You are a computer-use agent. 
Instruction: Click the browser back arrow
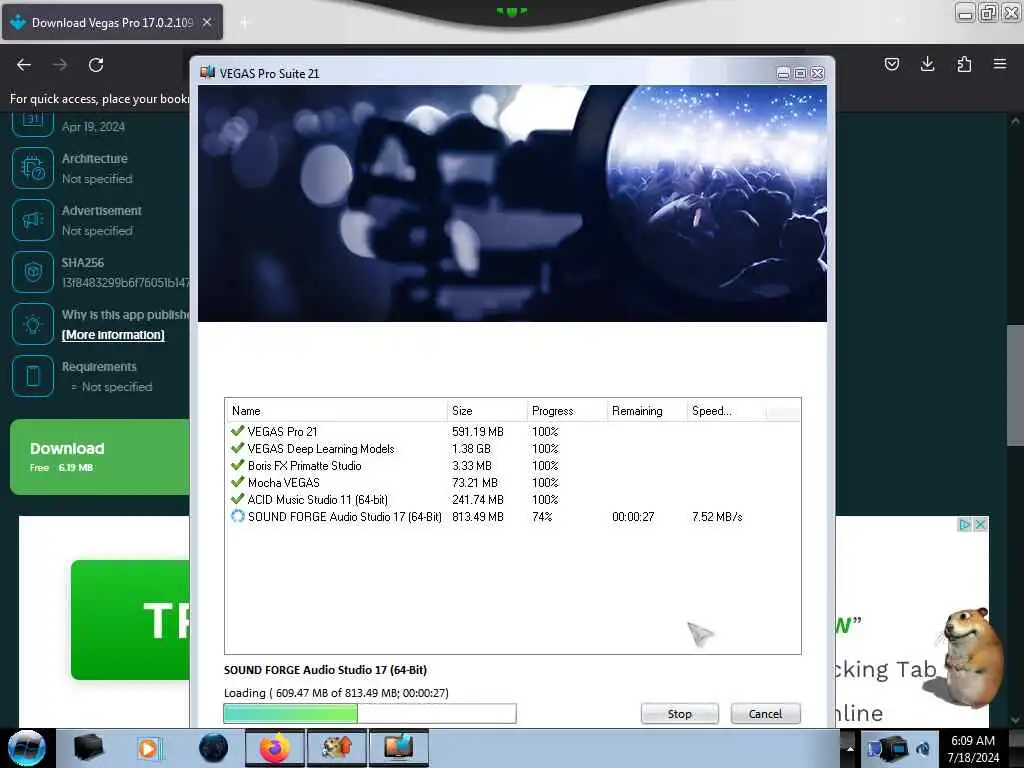point(24,65)
